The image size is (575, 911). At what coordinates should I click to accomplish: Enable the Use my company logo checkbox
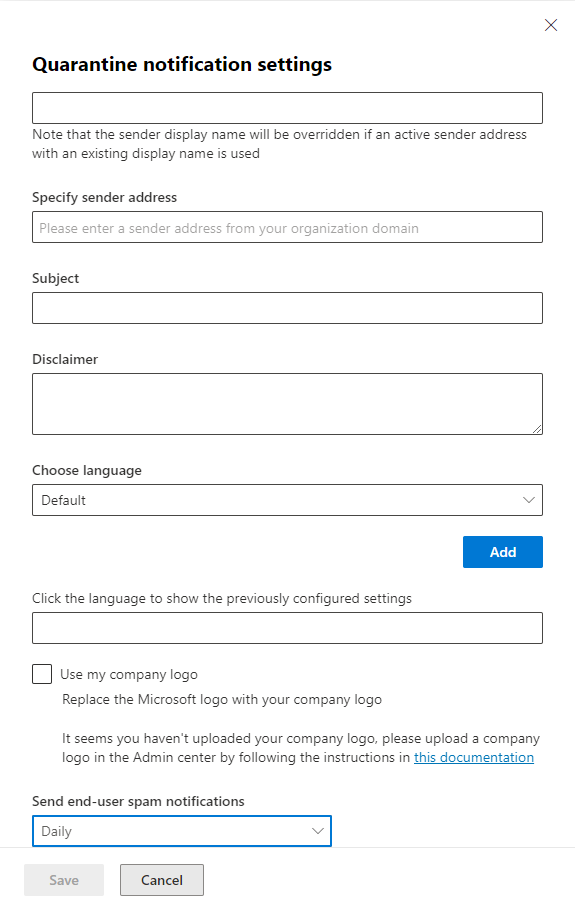[x=42, y=674]
